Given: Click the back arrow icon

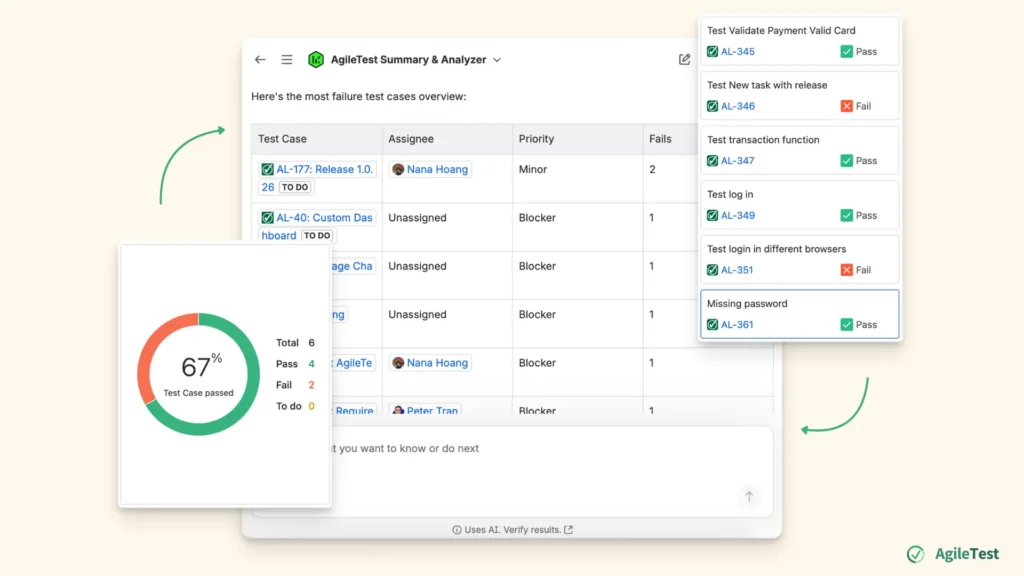Looking at the screenshot, I should coord(260,59).
